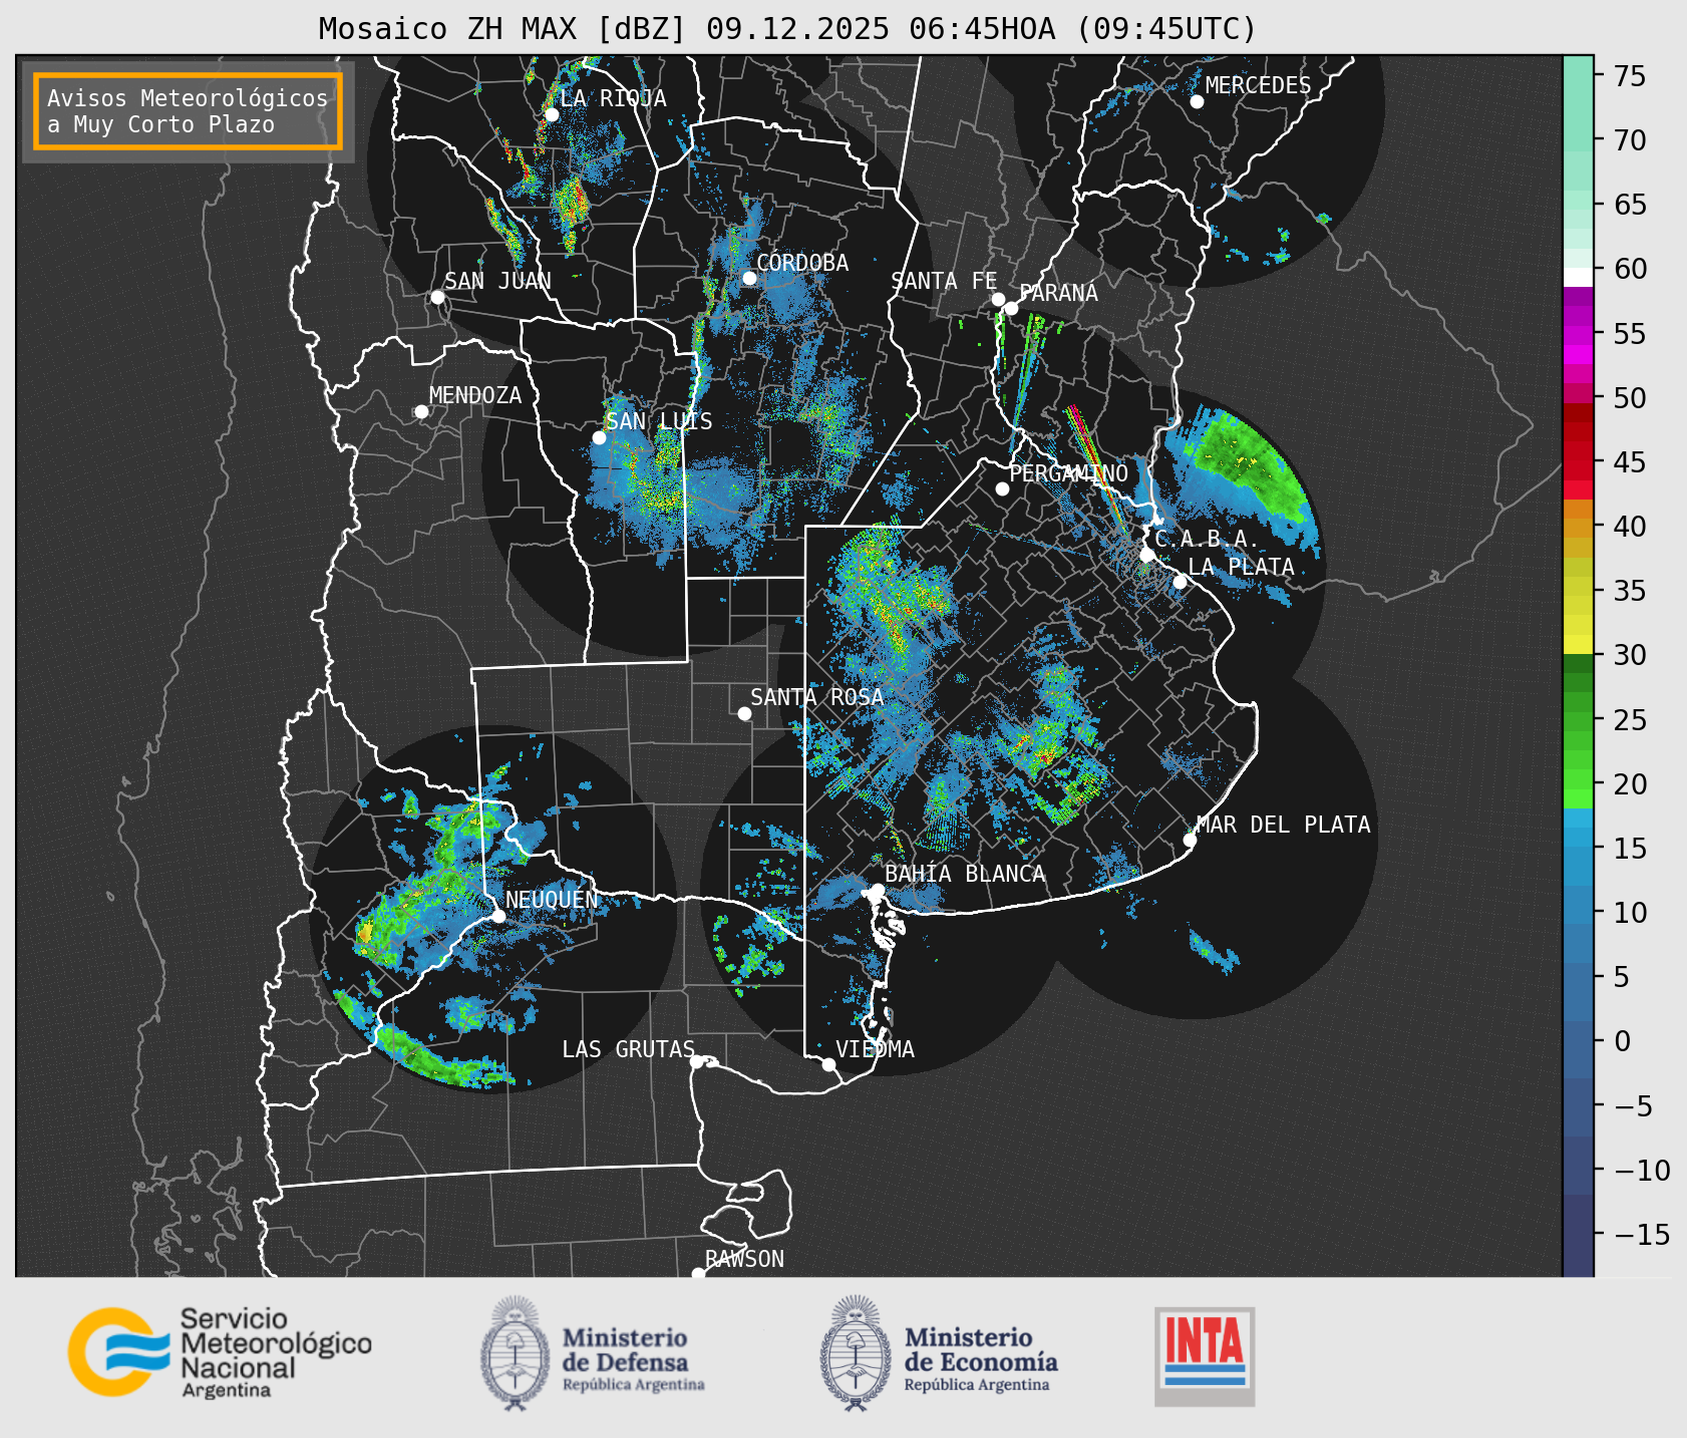1687x1438 pixels.
Task: Click the 45 tick label on the colorbar
Action: [x=1629, y=463]
